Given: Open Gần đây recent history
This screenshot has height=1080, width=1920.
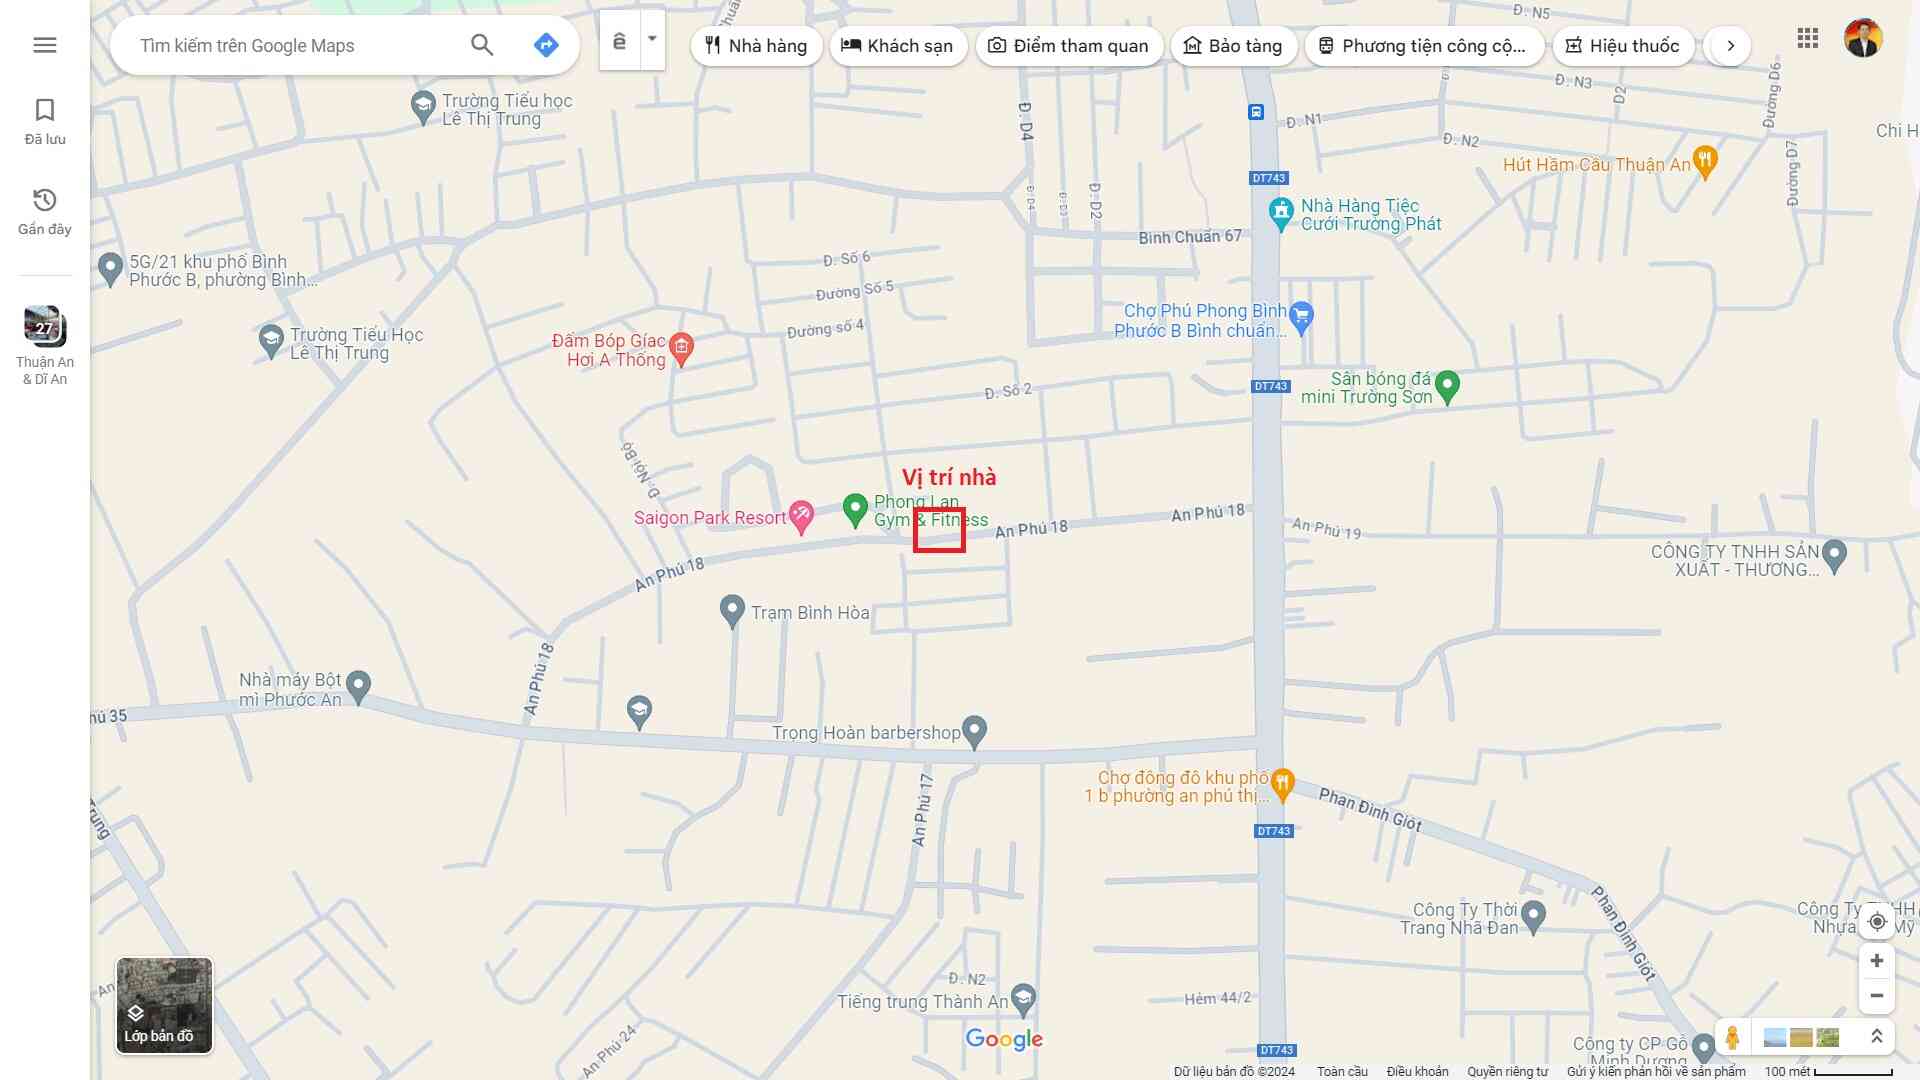Looking at the screenshot, I should (x=45, y=211).
